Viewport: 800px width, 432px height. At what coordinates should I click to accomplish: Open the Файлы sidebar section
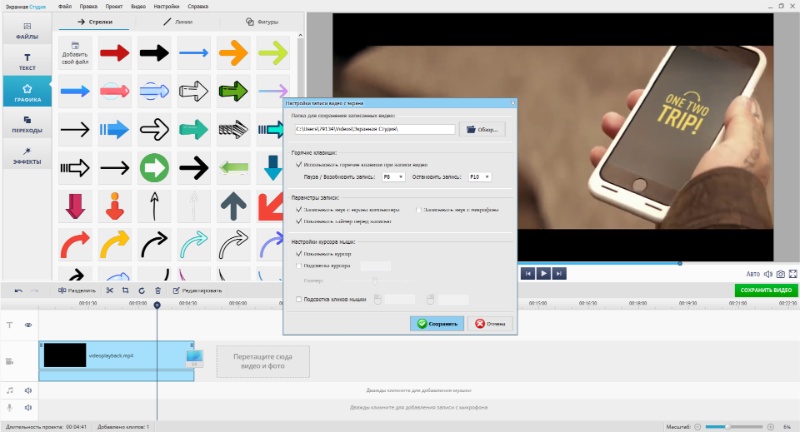27,30
